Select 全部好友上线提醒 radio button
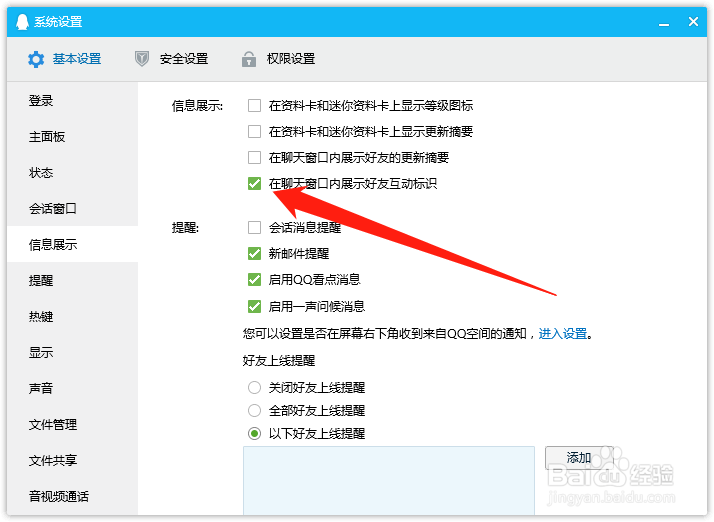This screenshot has width=714, height=522. pyautogui.click(x=255, y=410)
